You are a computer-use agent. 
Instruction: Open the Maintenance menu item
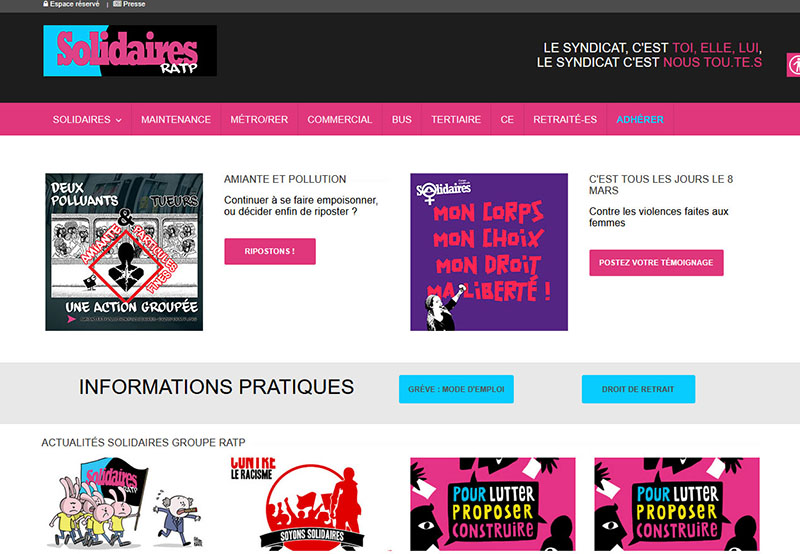(x=176, y=119)
